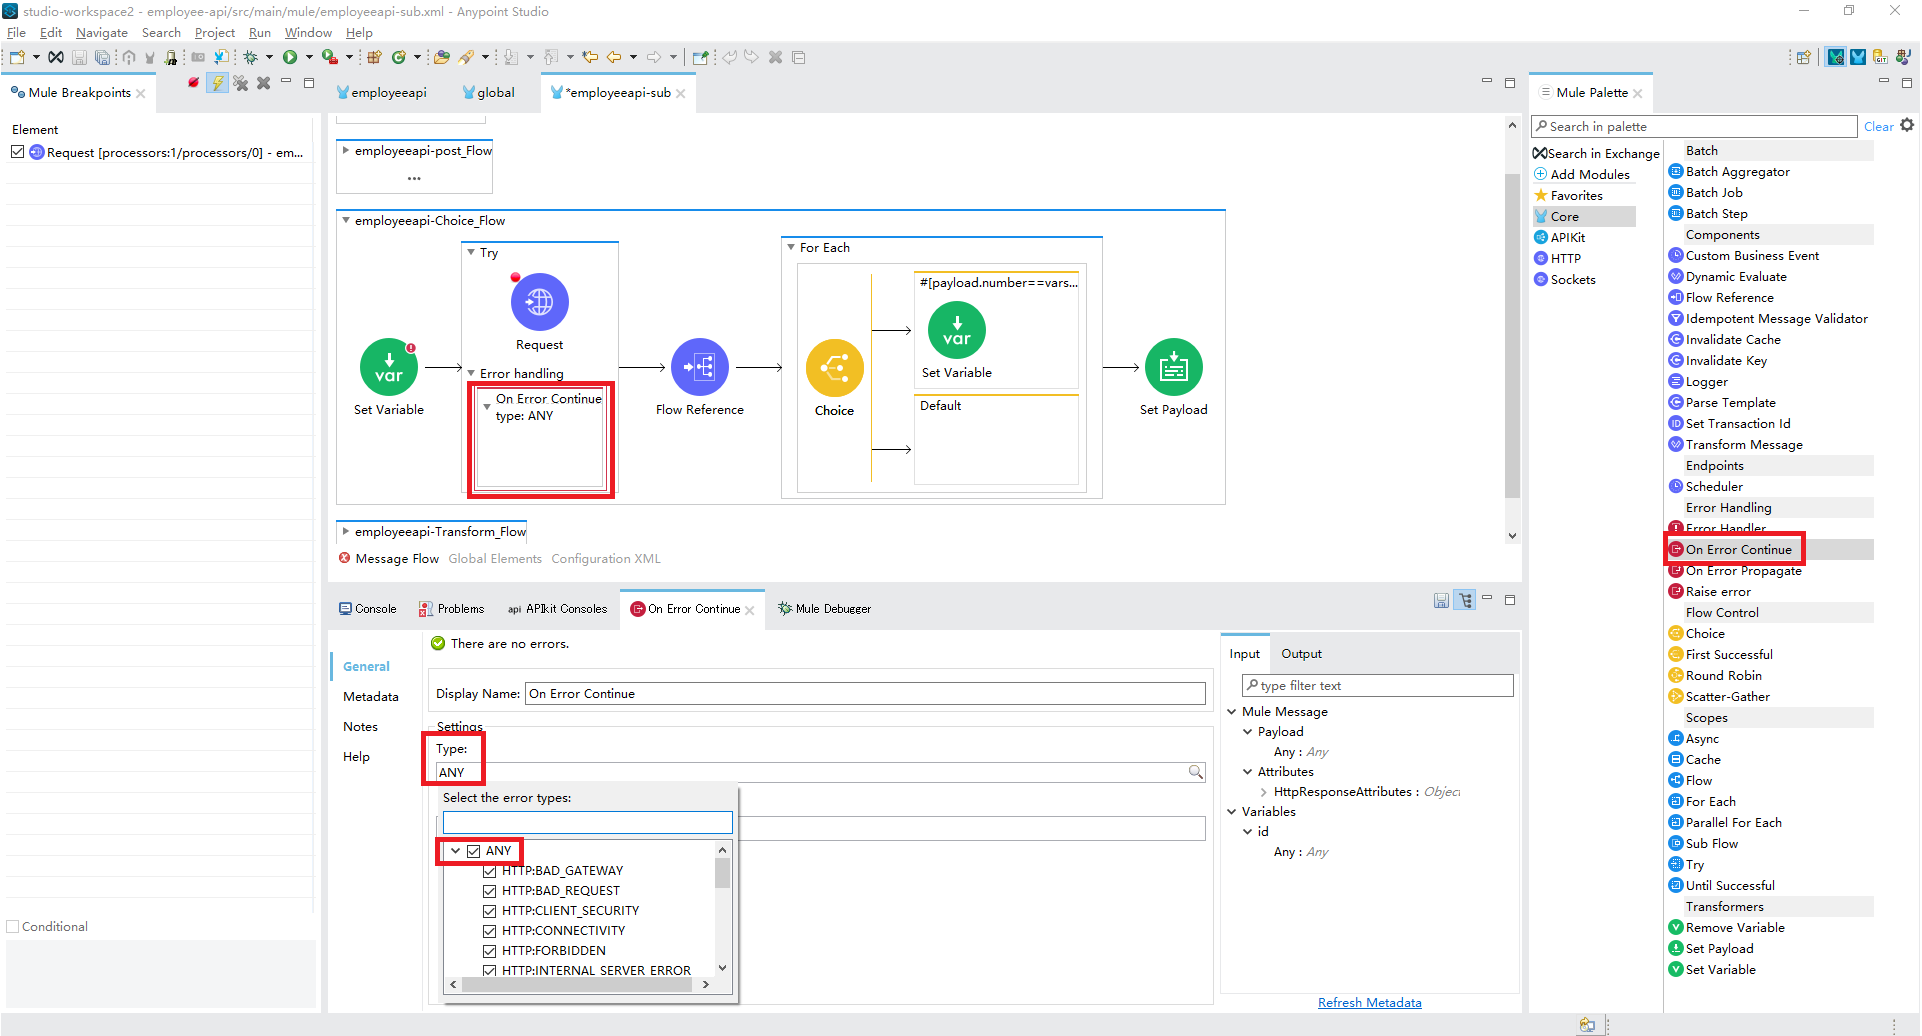Uncheck the ANY error type checkbox
This screenshot has width=1922, height=1036.
pos(474,851)
